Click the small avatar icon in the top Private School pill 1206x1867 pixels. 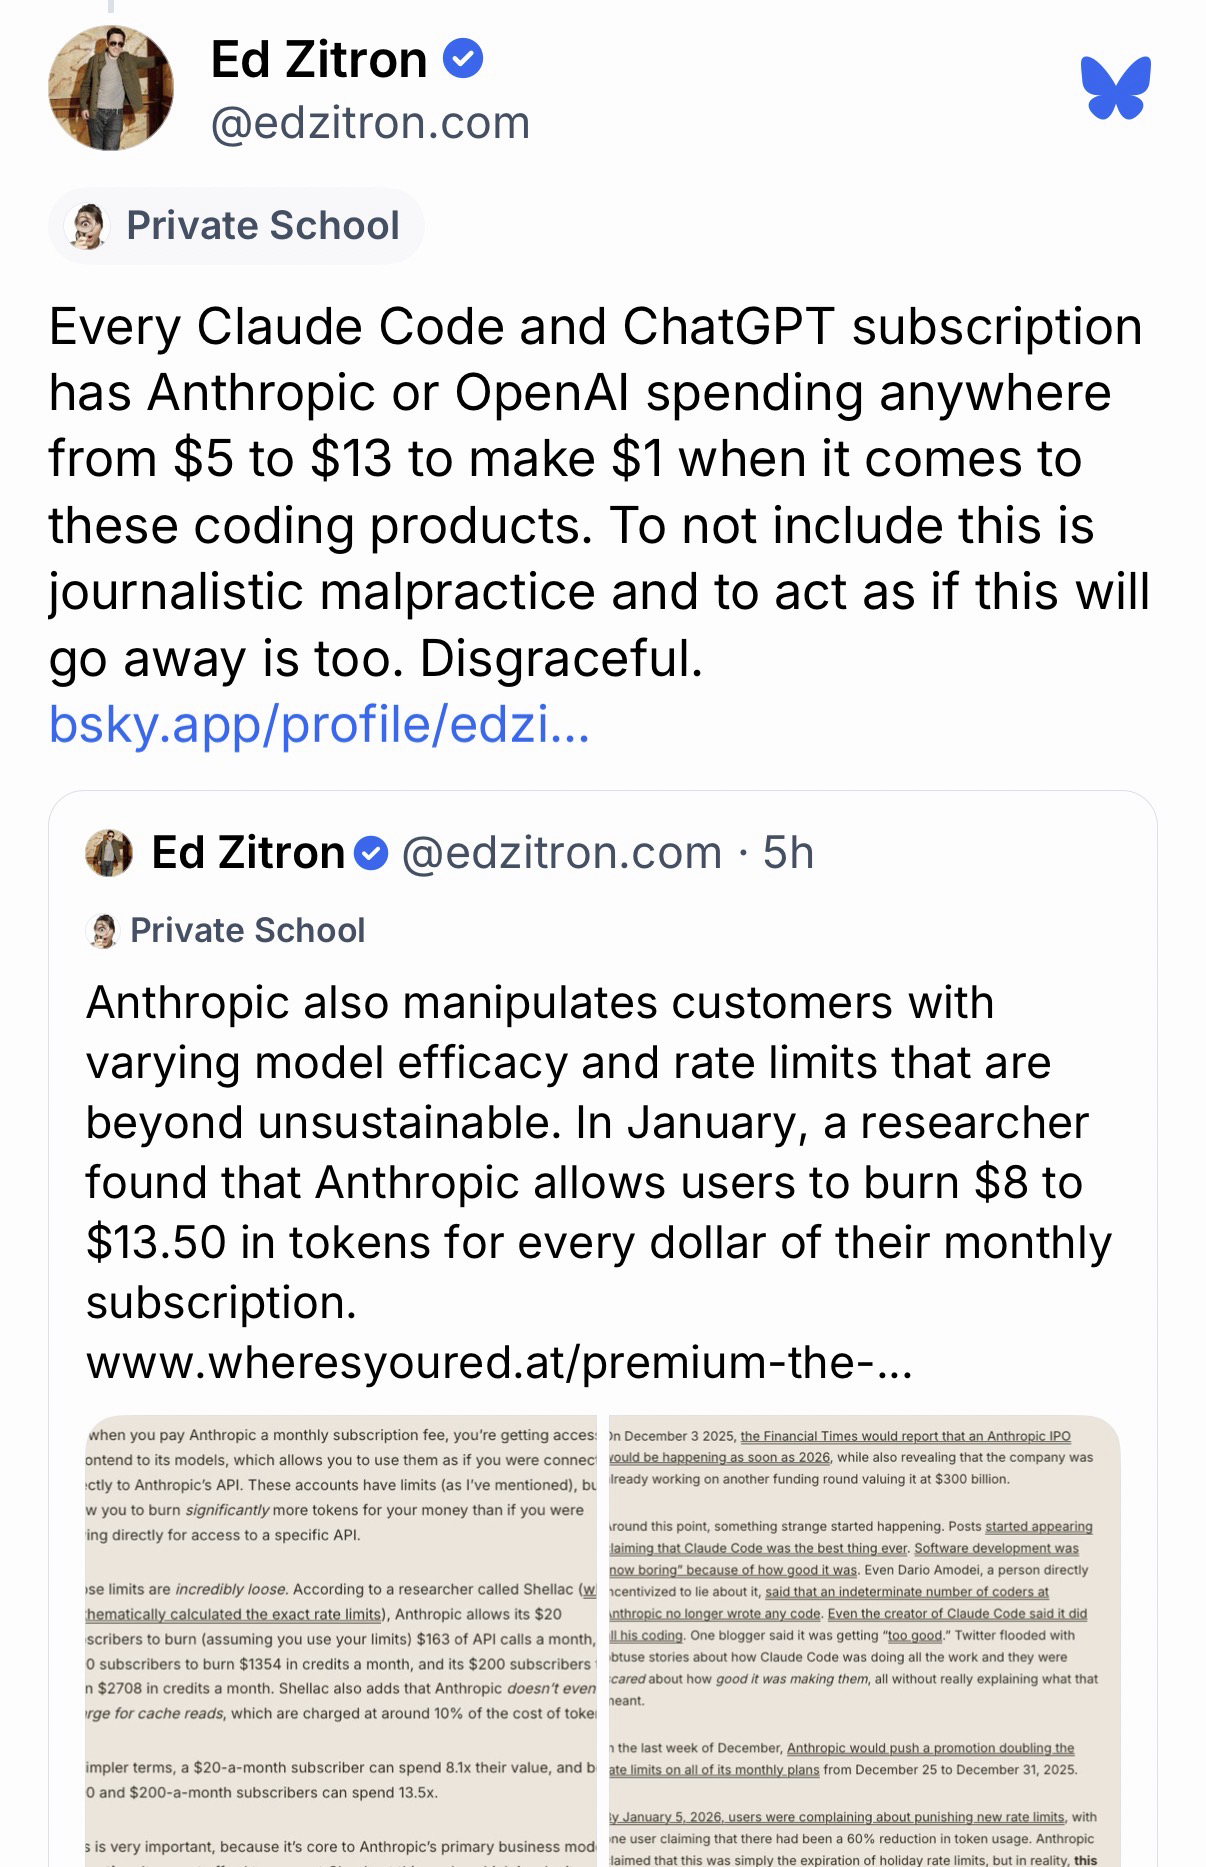(x=88, y=226)
